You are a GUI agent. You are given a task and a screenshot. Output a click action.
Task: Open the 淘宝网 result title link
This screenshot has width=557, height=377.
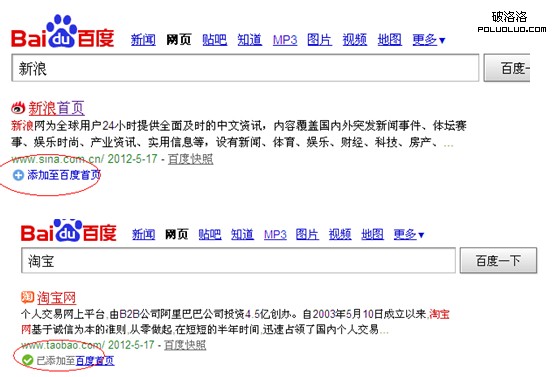(56, 297)
